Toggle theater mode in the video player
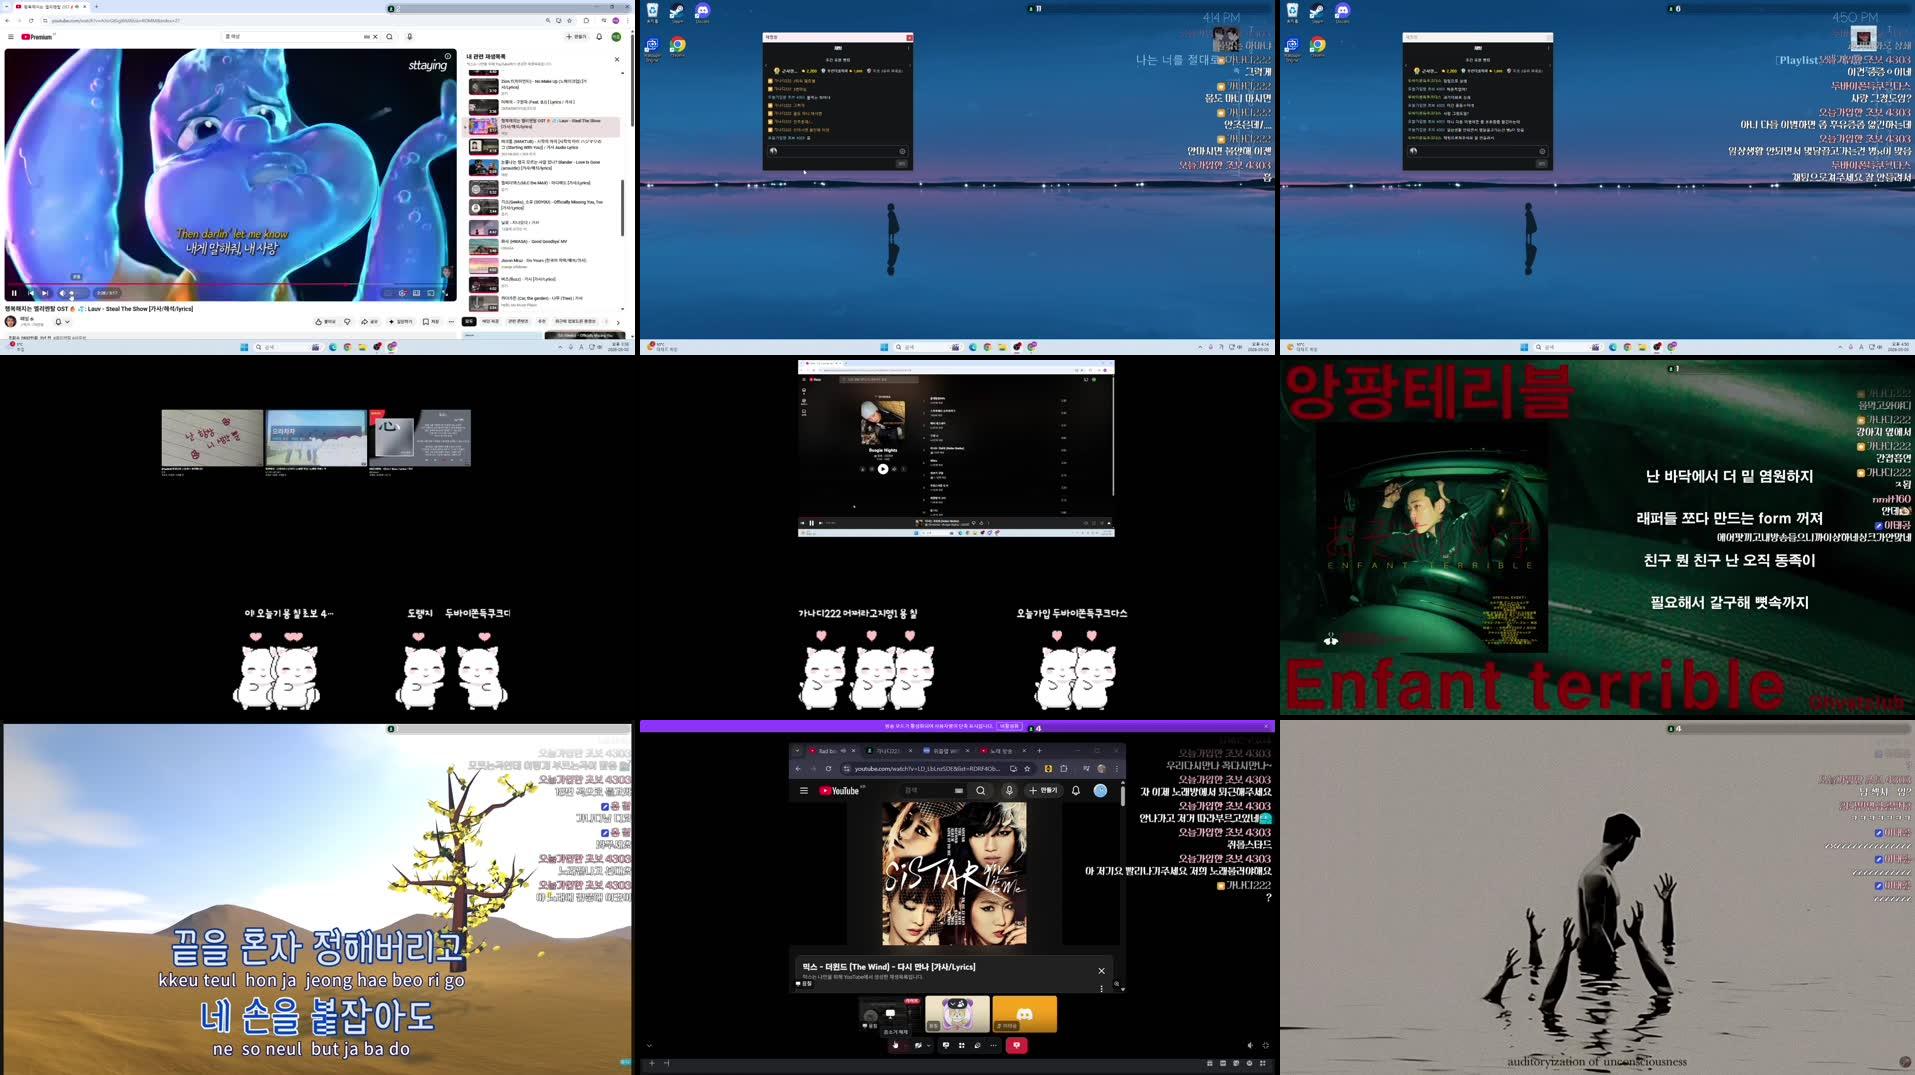Screen dimensions: 1915x1075 pyautogui.click(x=430, y=293)
